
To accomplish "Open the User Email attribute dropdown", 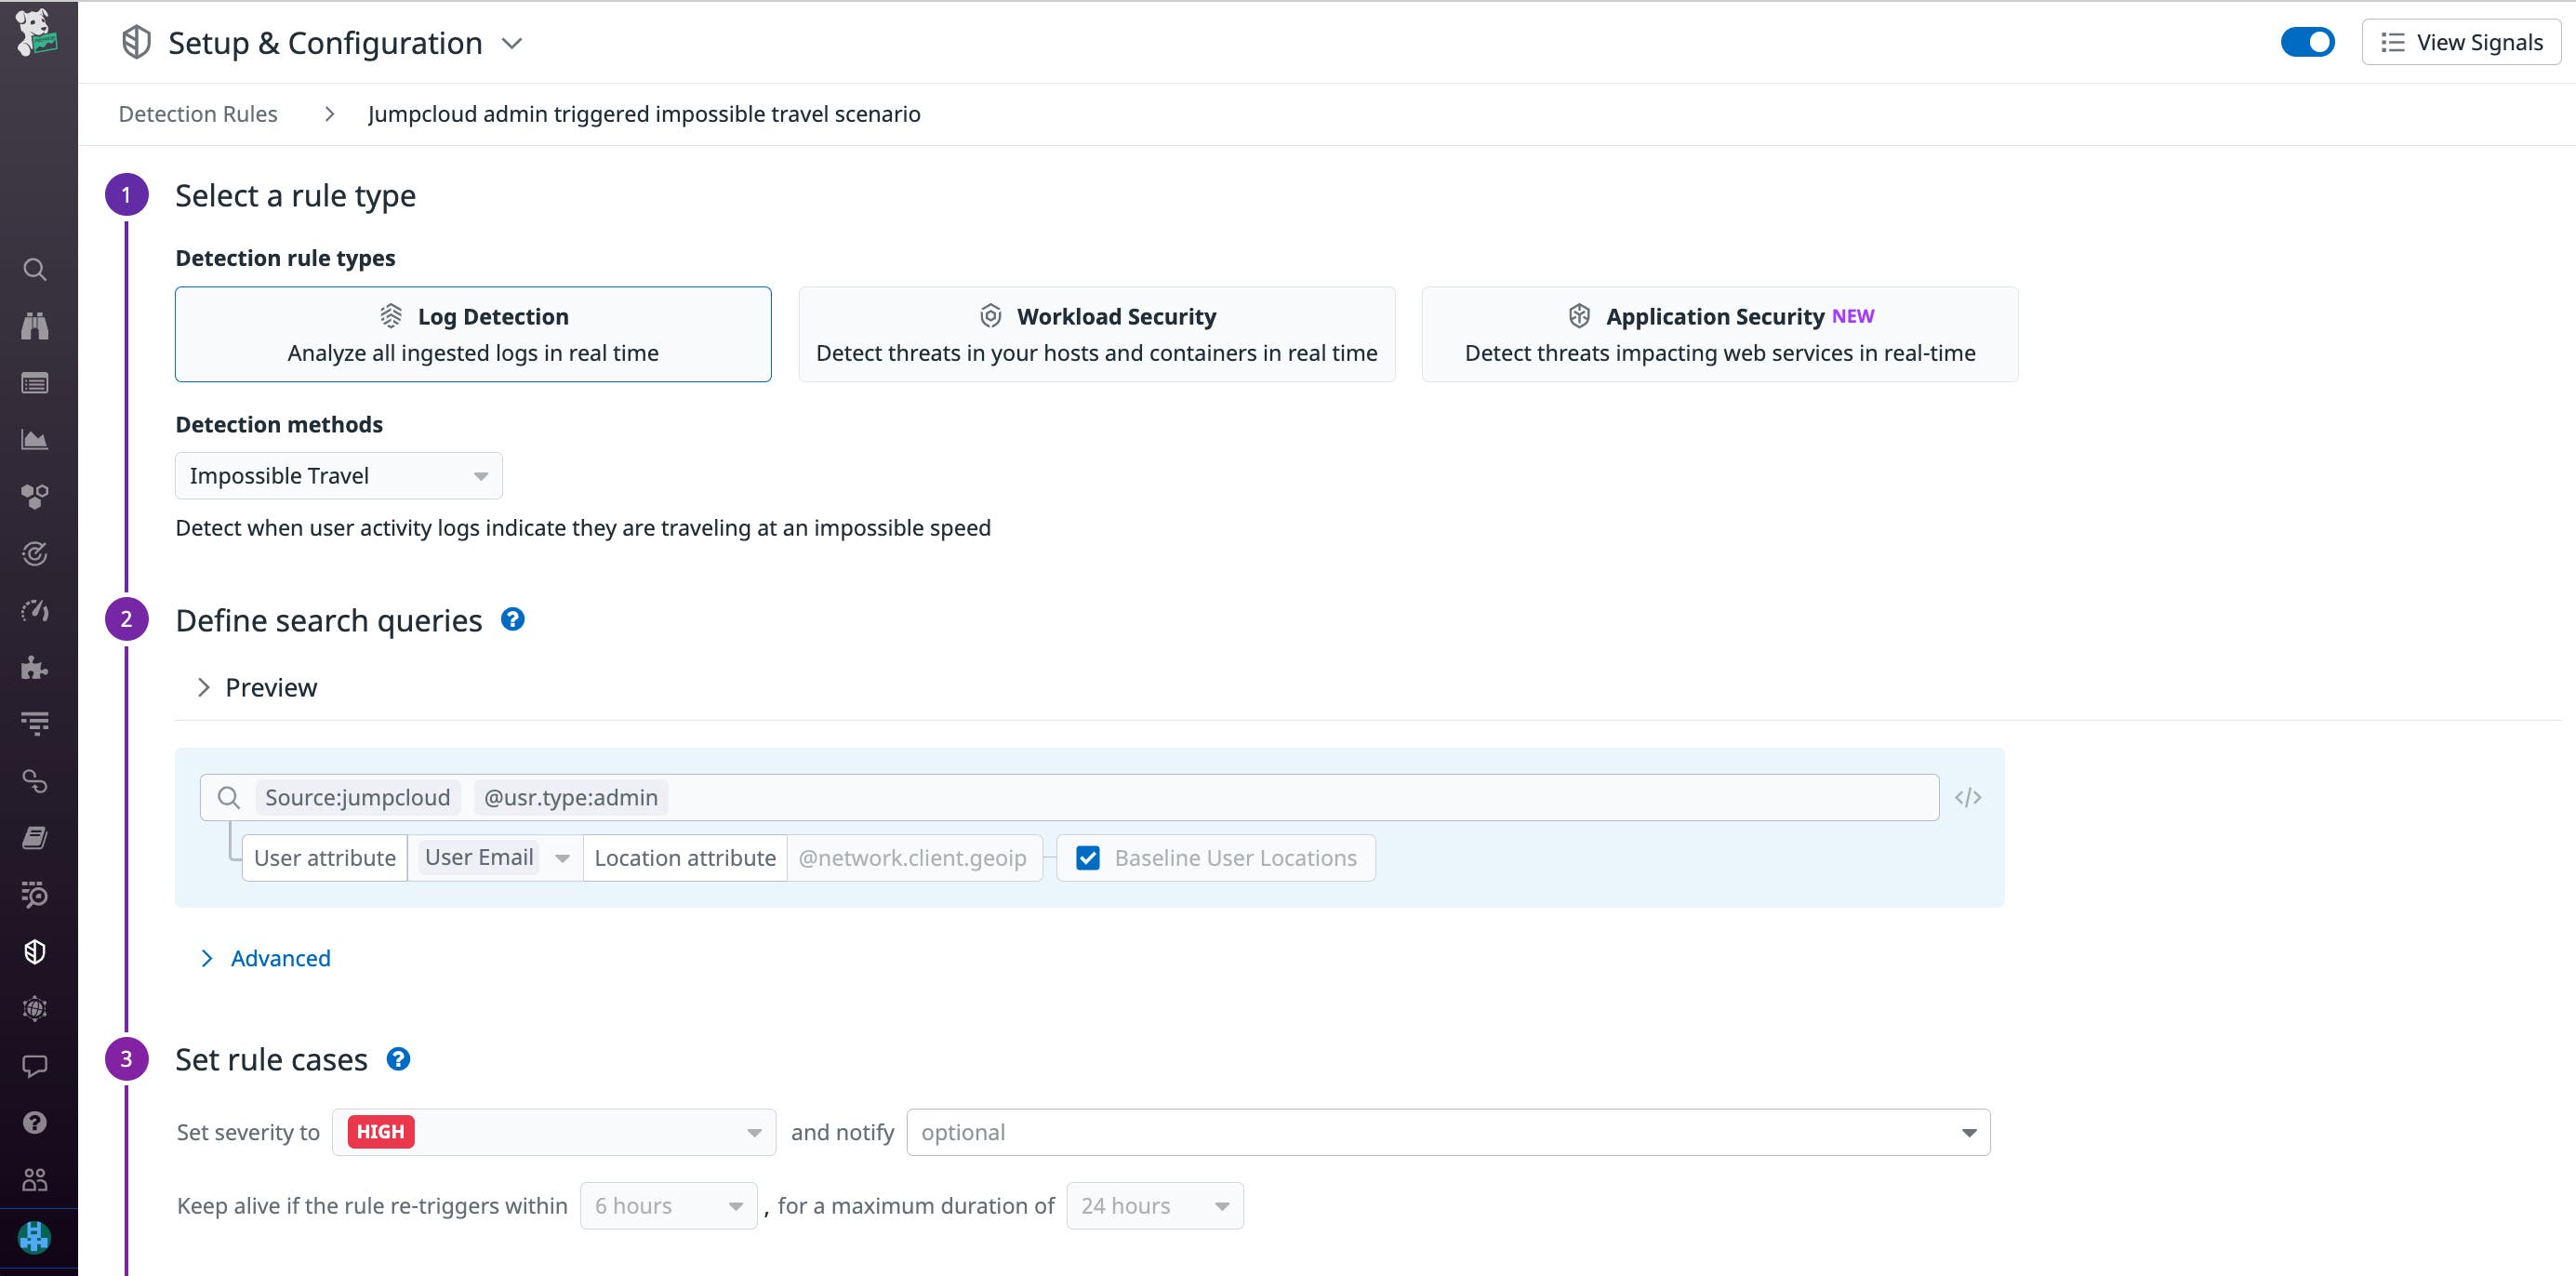I will tap(494, 857).
